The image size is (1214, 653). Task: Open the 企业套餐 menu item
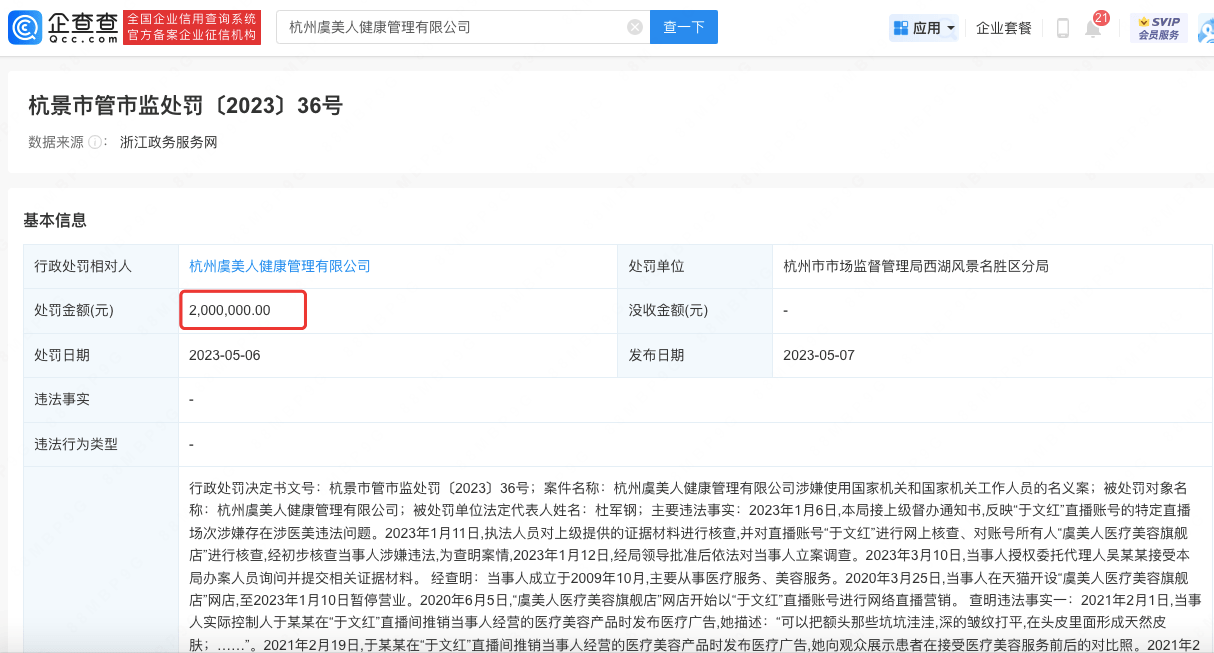1003,28
